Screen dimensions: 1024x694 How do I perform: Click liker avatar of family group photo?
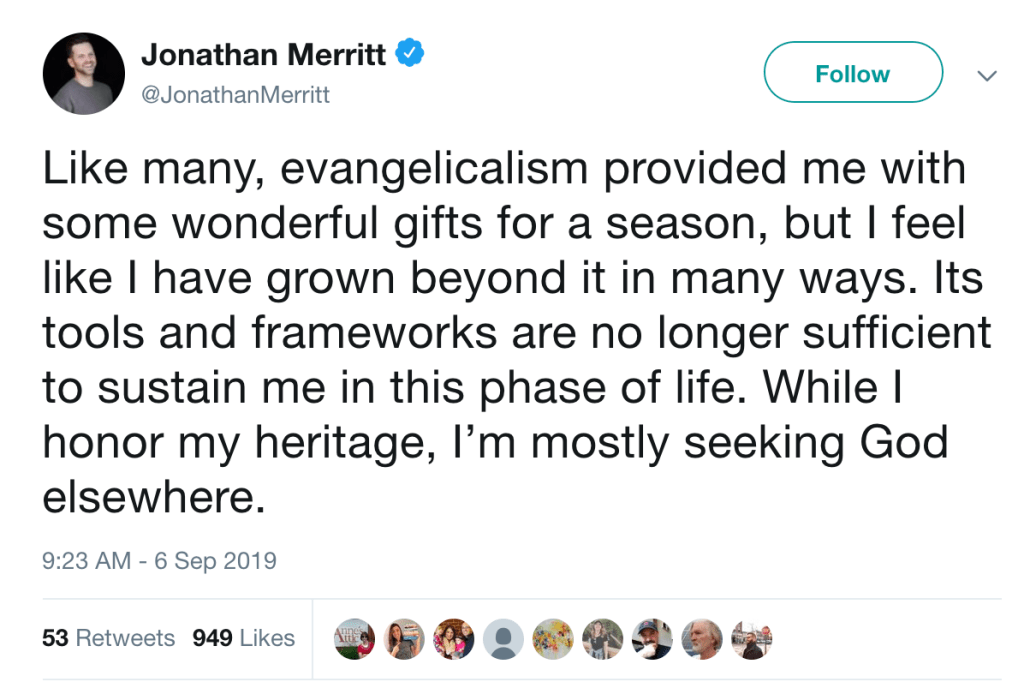tap(454, 639)
